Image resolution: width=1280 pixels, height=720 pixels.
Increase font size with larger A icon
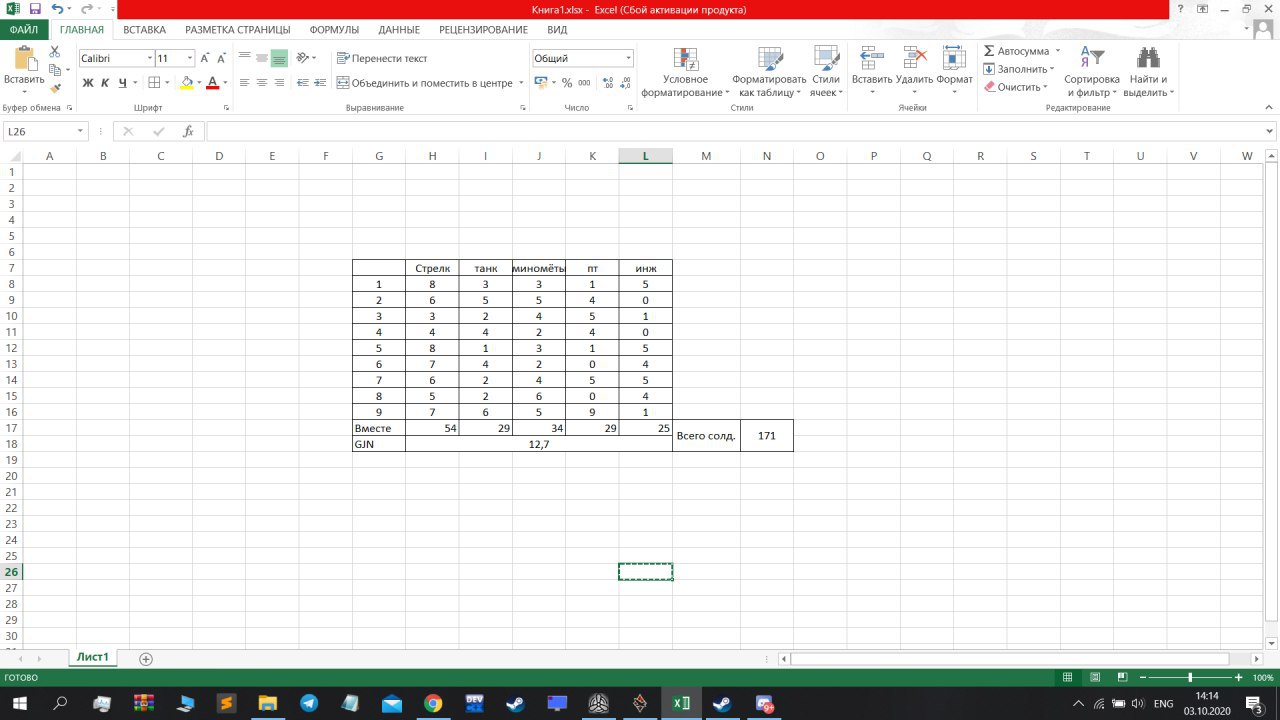coord(207,58)
